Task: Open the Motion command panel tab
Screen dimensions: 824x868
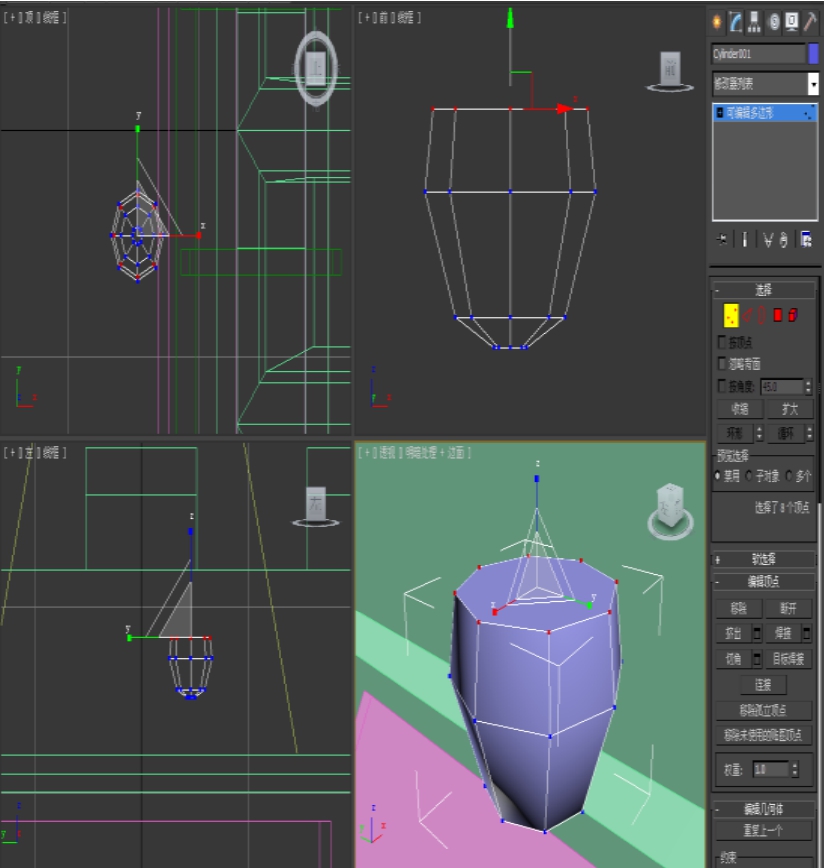Action: click(774, 22)
